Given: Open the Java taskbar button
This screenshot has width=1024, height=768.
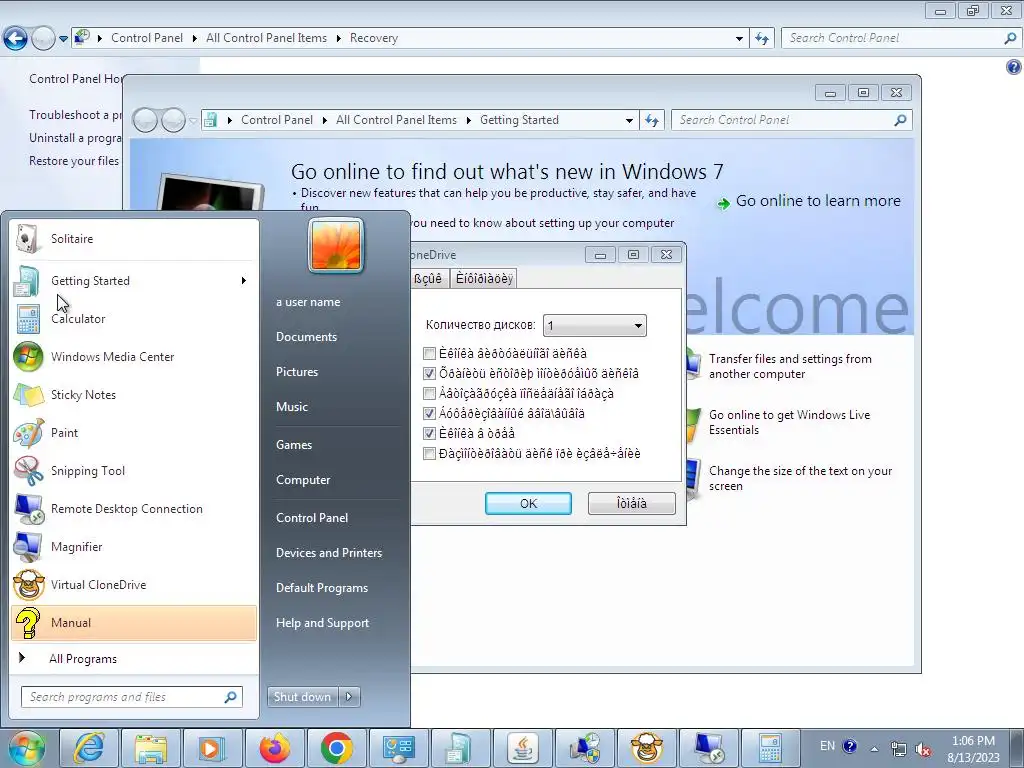Looking at the screenshot, I should pyautogui.click(x=522, y=748).
